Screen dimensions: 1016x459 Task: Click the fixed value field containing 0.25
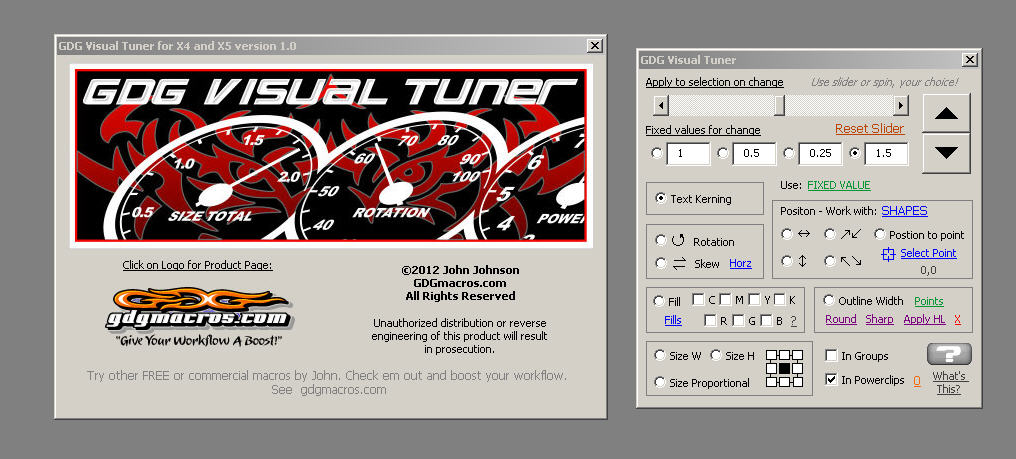pyautogui.click(x=820, y=154)
